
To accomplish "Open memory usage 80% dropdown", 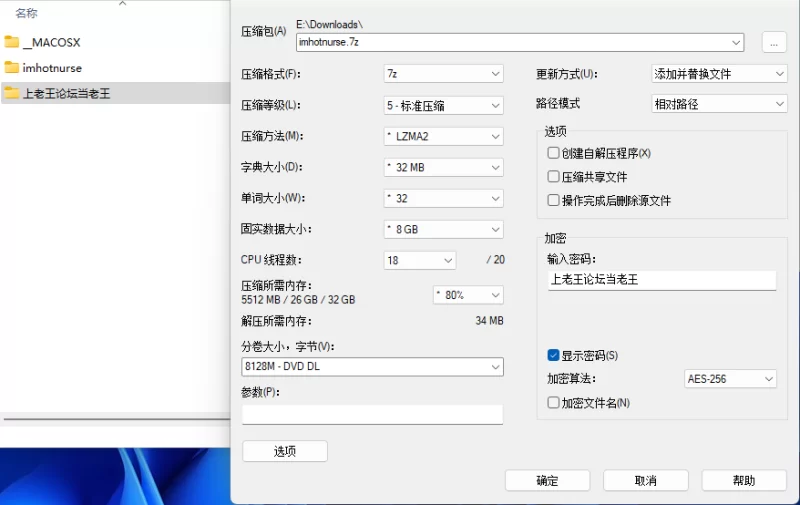I will [468, 295].
